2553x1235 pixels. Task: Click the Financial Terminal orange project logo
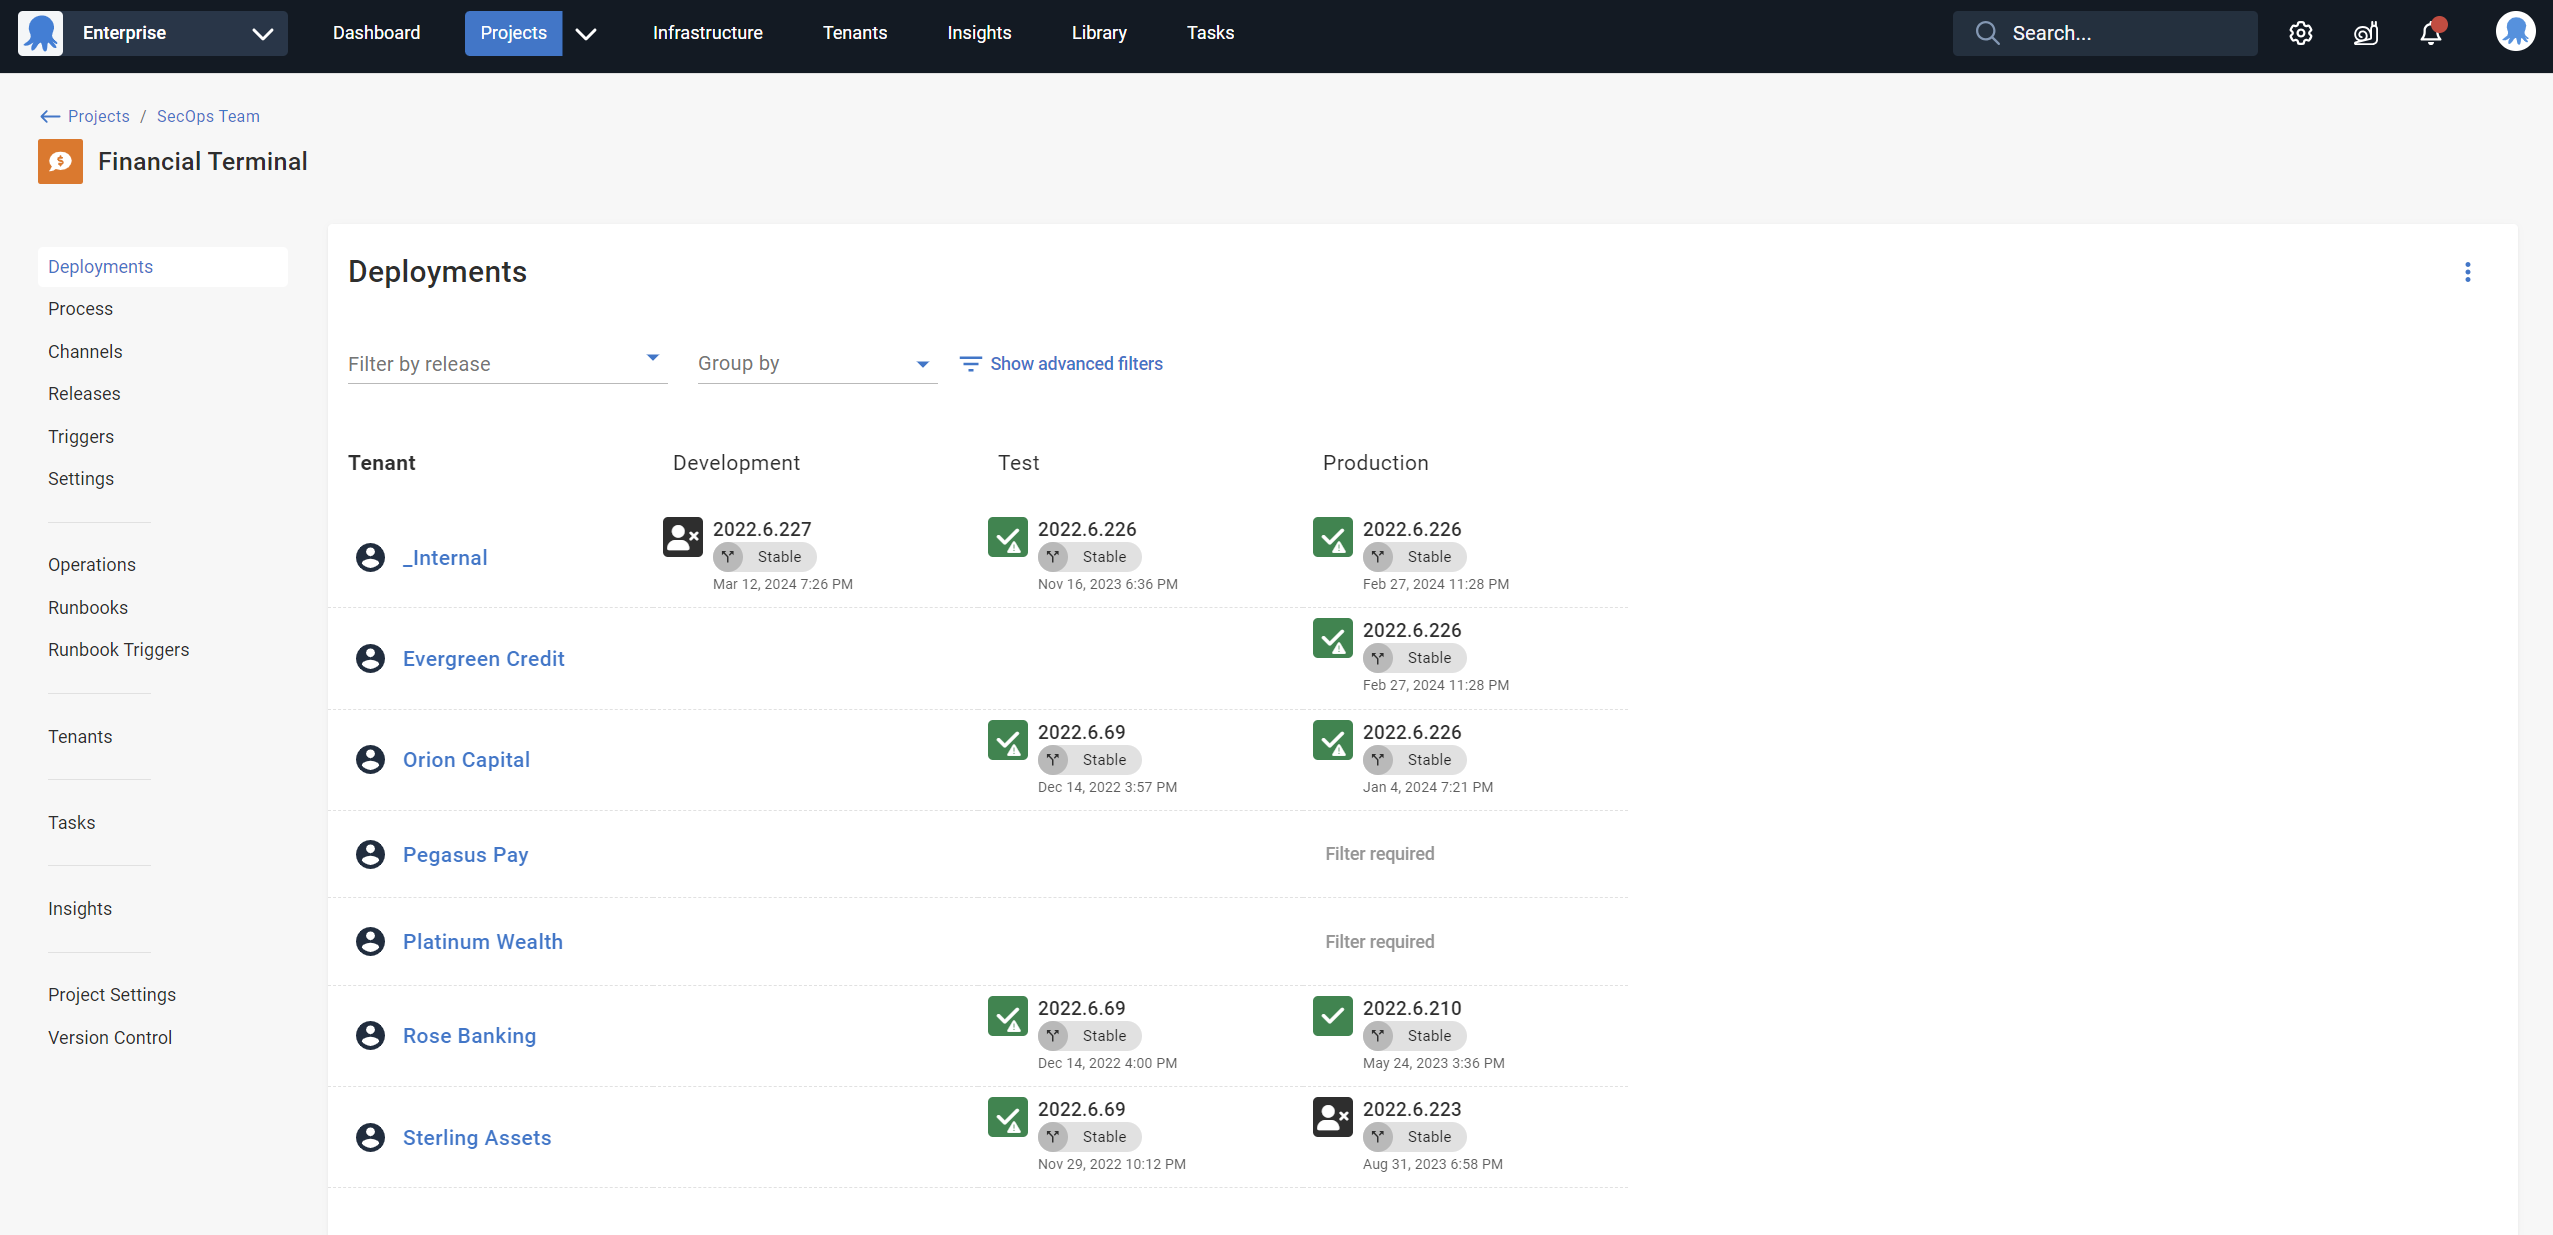(x=60, y=162)
